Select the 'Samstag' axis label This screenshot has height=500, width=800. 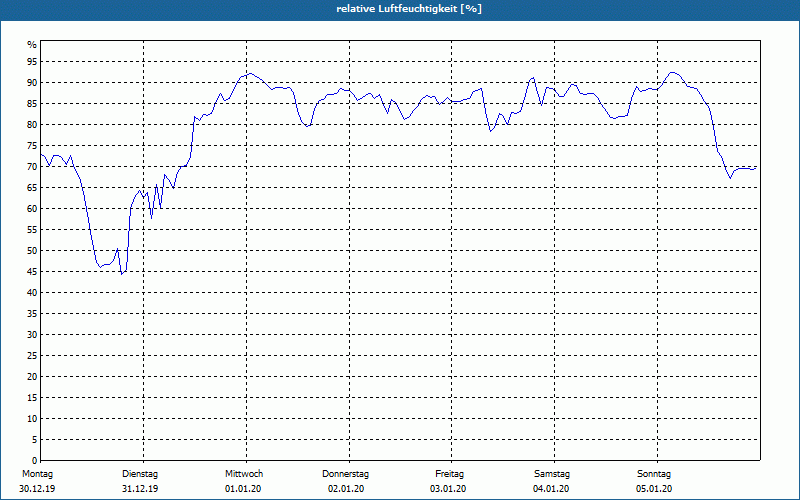coord(552,474)
